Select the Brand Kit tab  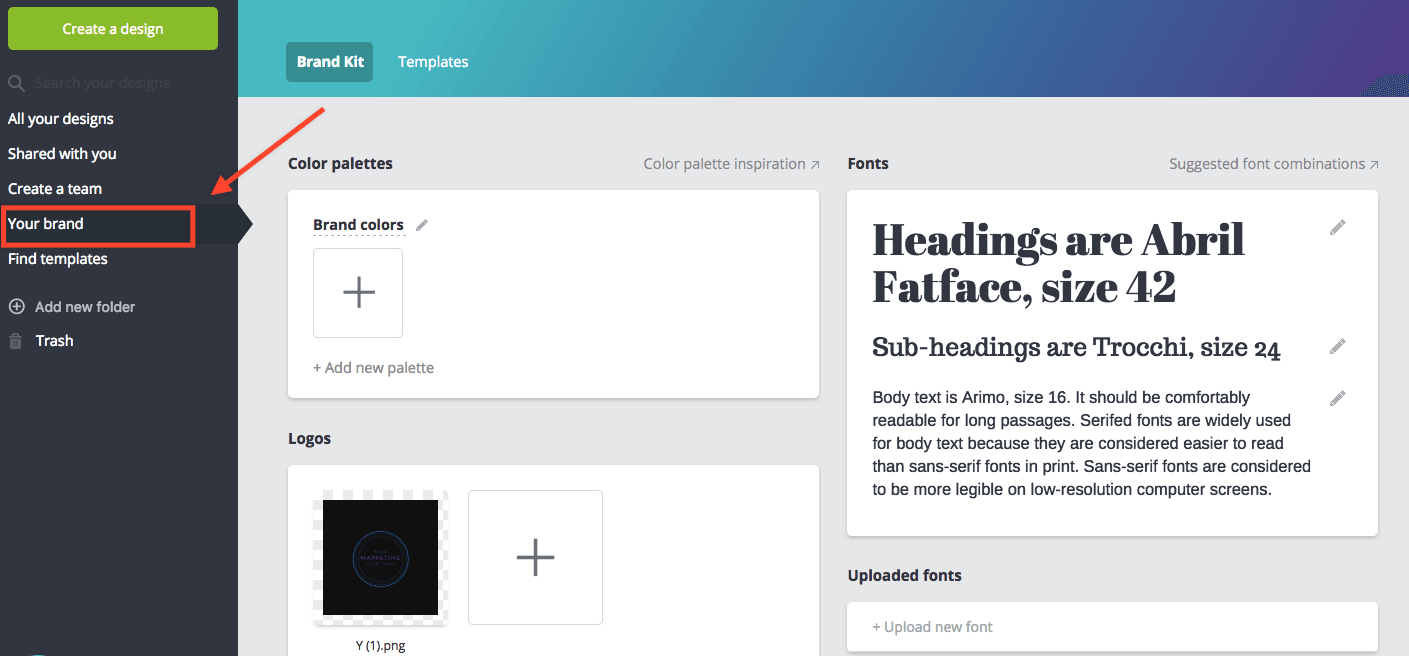coord(329,62)
